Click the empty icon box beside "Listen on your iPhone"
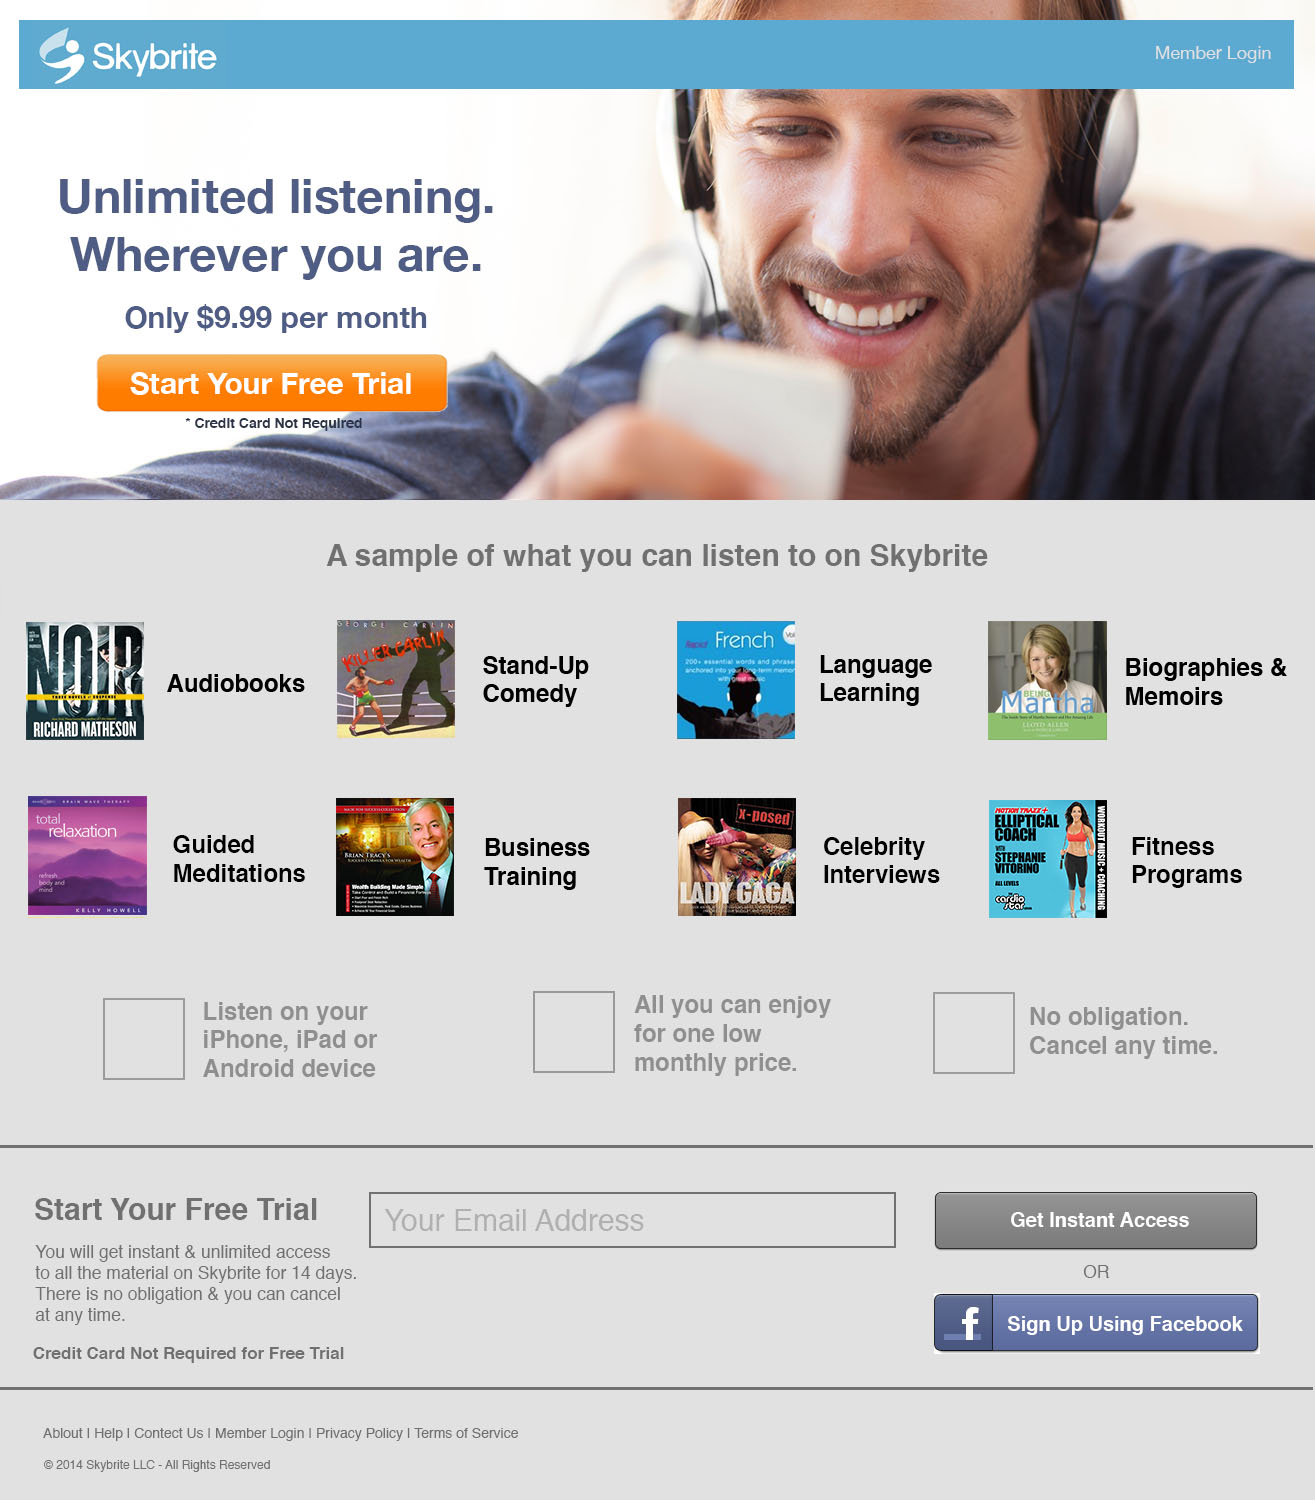The height and width of the screenshot is (1500, 1315). click(144, 1039)
